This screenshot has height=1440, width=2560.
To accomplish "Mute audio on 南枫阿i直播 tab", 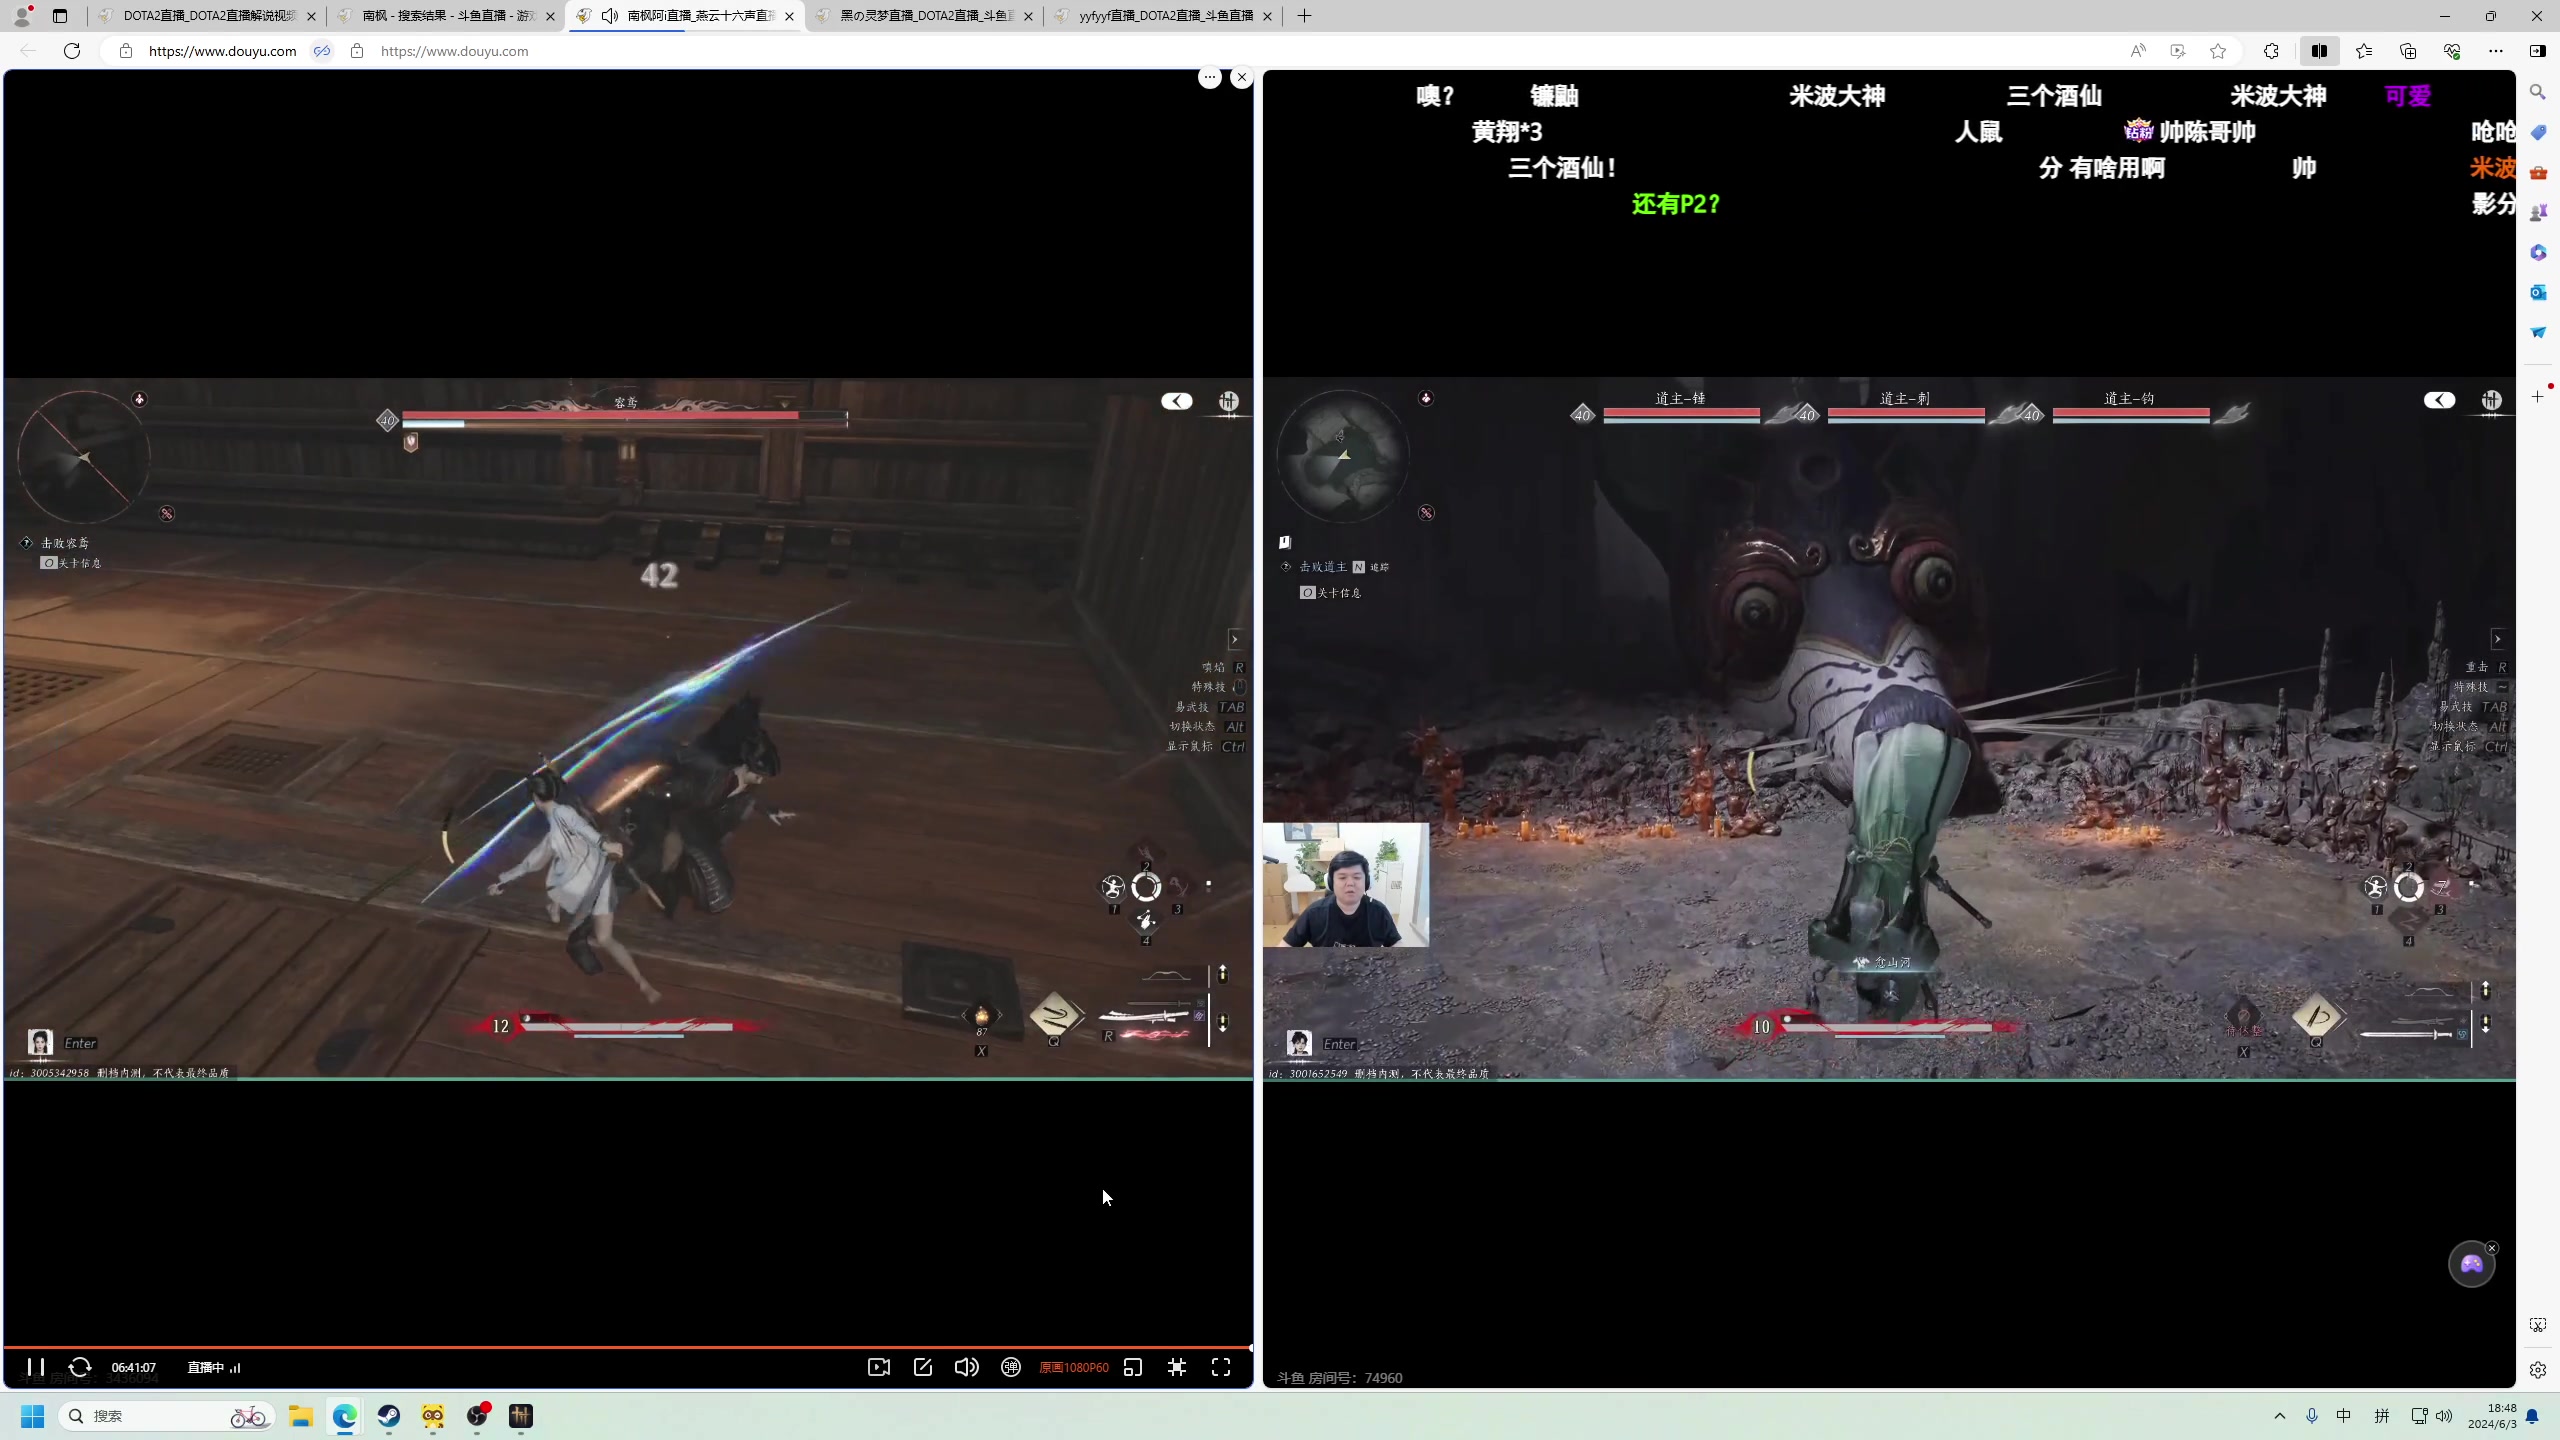I will click(x=610, y=16).
